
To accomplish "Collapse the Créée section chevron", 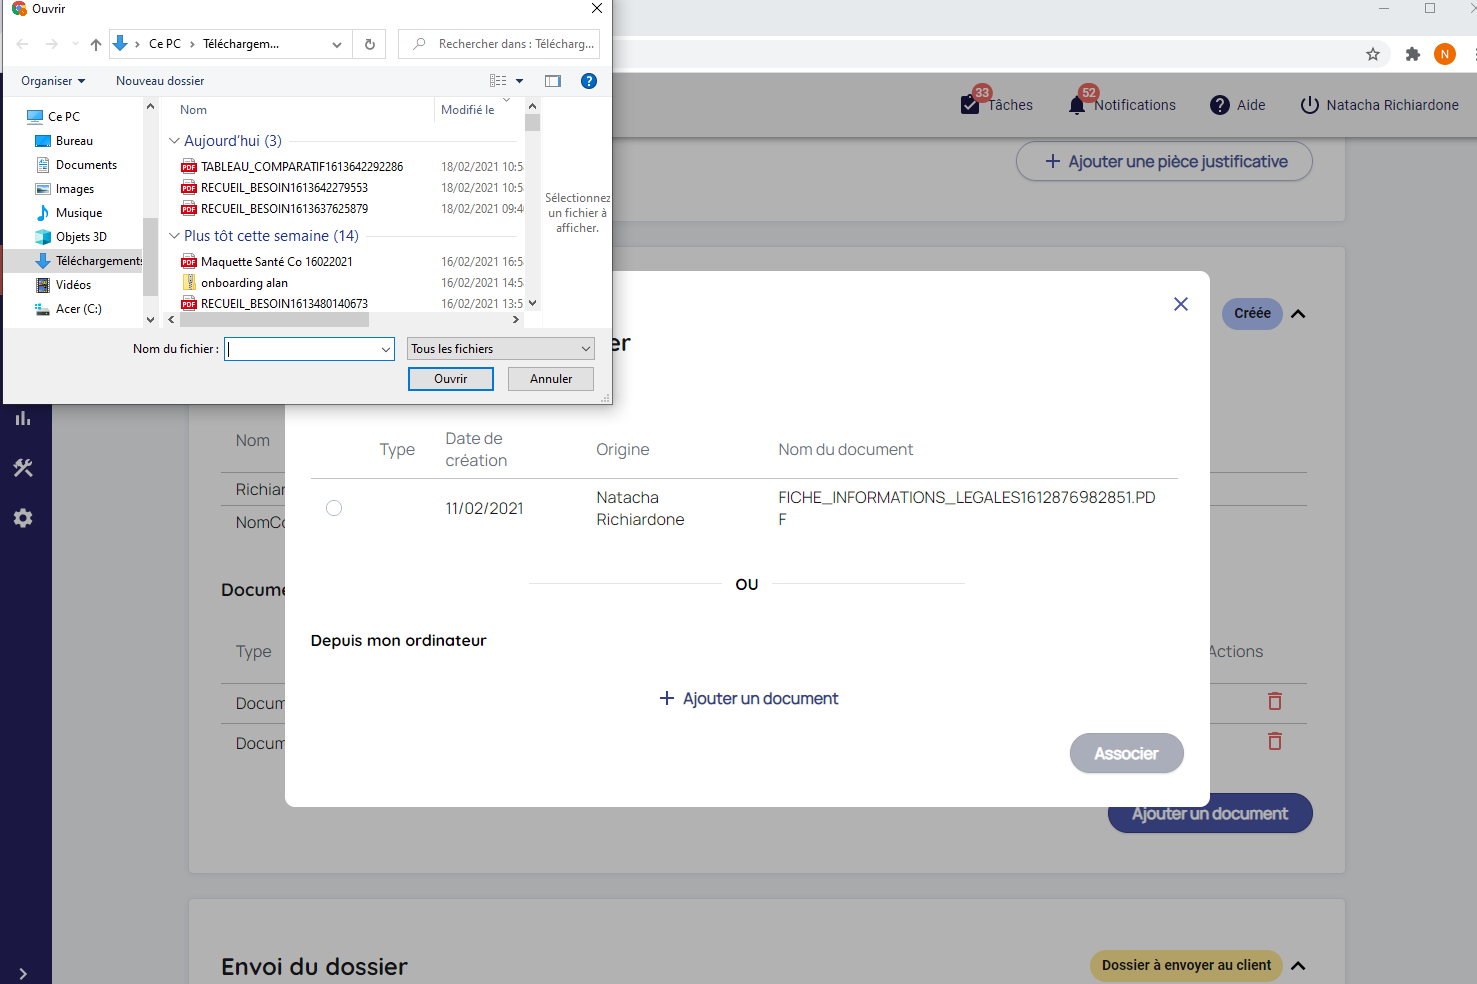I will click(x=1298, y=314).
